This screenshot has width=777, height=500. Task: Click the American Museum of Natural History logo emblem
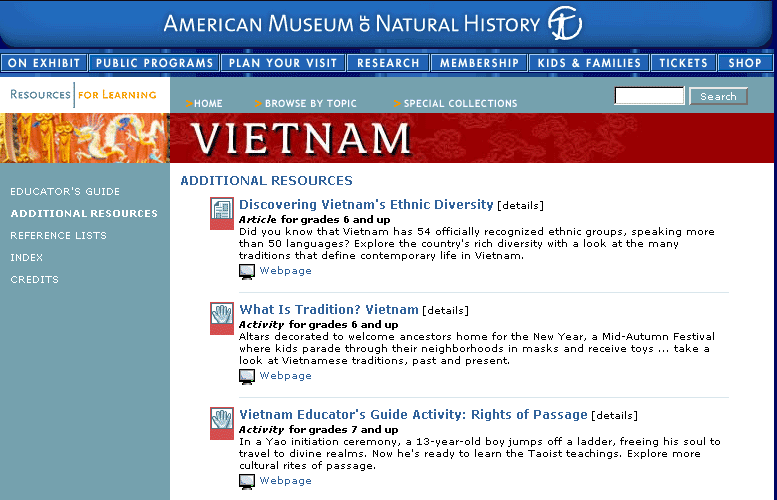[565, 23]
